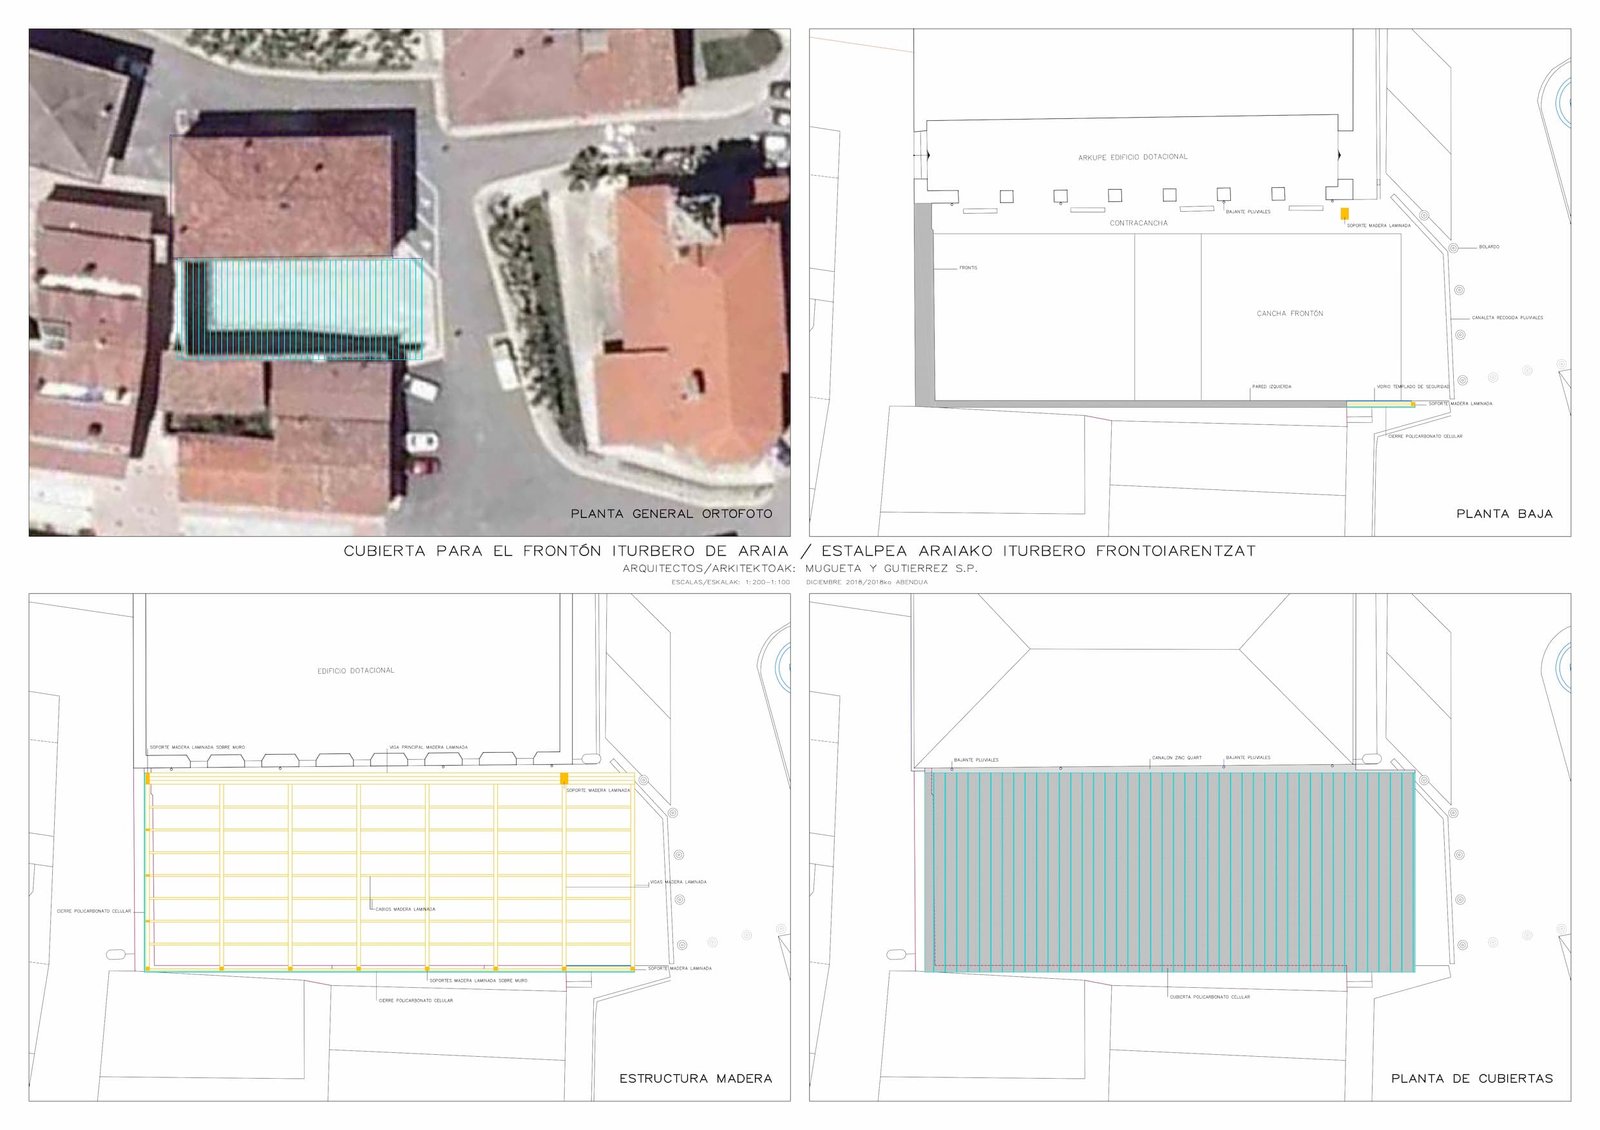Click the 'CONTRACANCHA' label

pos(1138,223)
